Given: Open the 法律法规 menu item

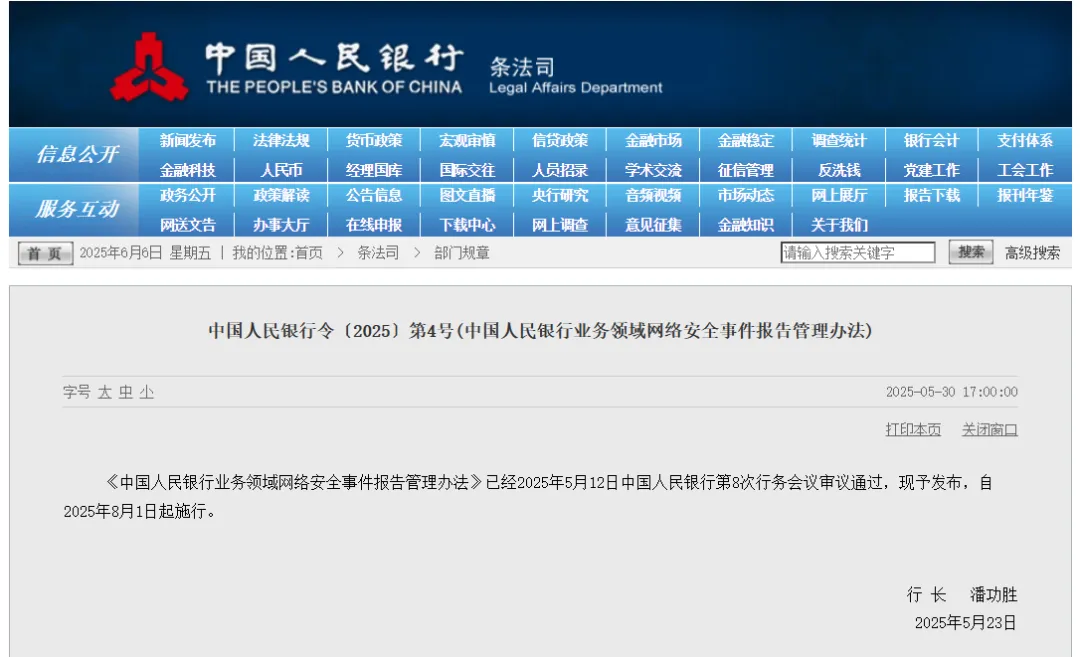Looking at the screenshot, I should (x=281, y=140).
